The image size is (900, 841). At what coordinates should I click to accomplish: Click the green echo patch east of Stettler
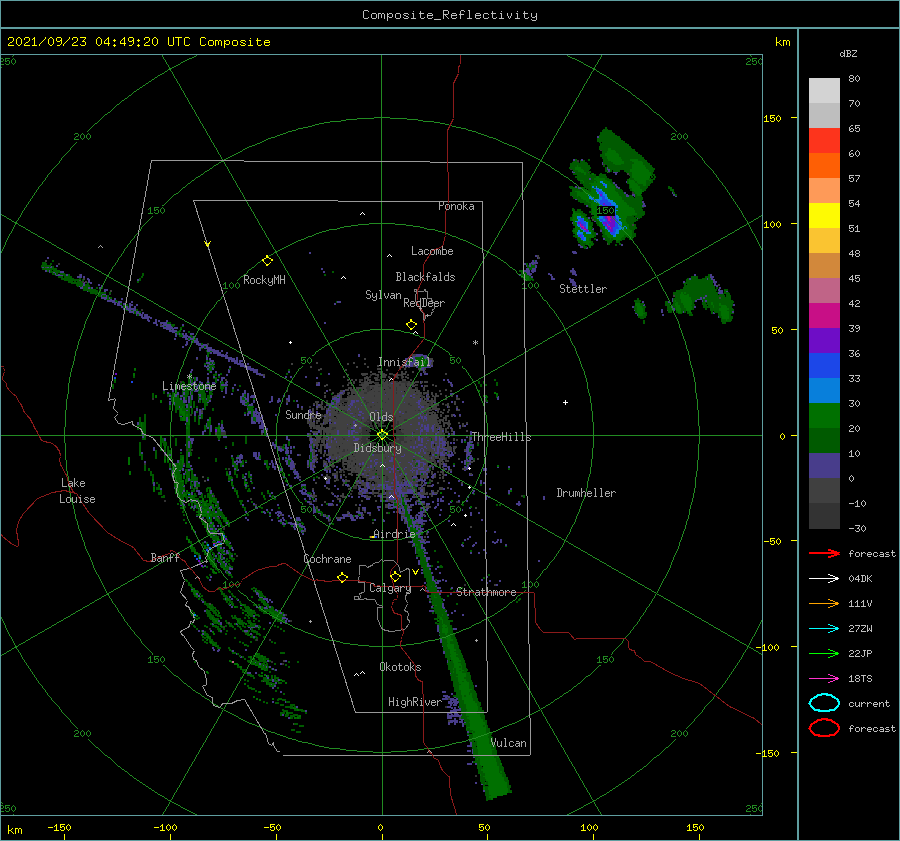702,297
